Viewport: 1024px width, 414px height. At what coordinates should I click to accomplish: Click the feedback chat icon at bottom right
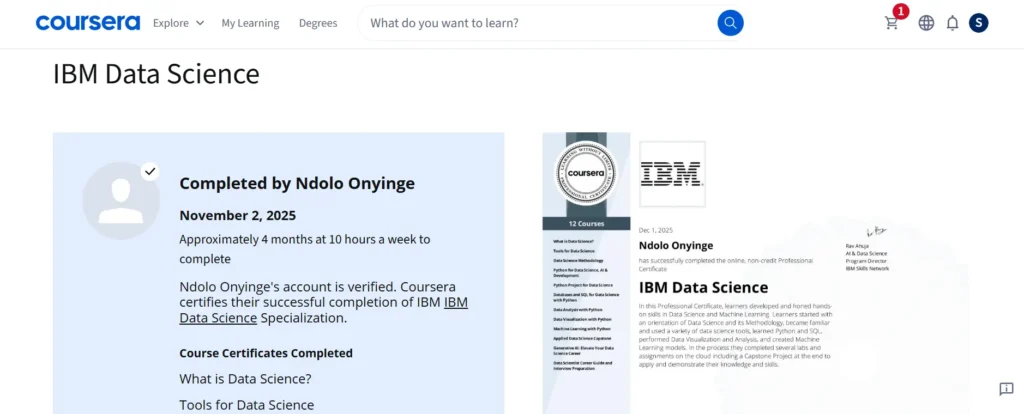(1006, 389)
